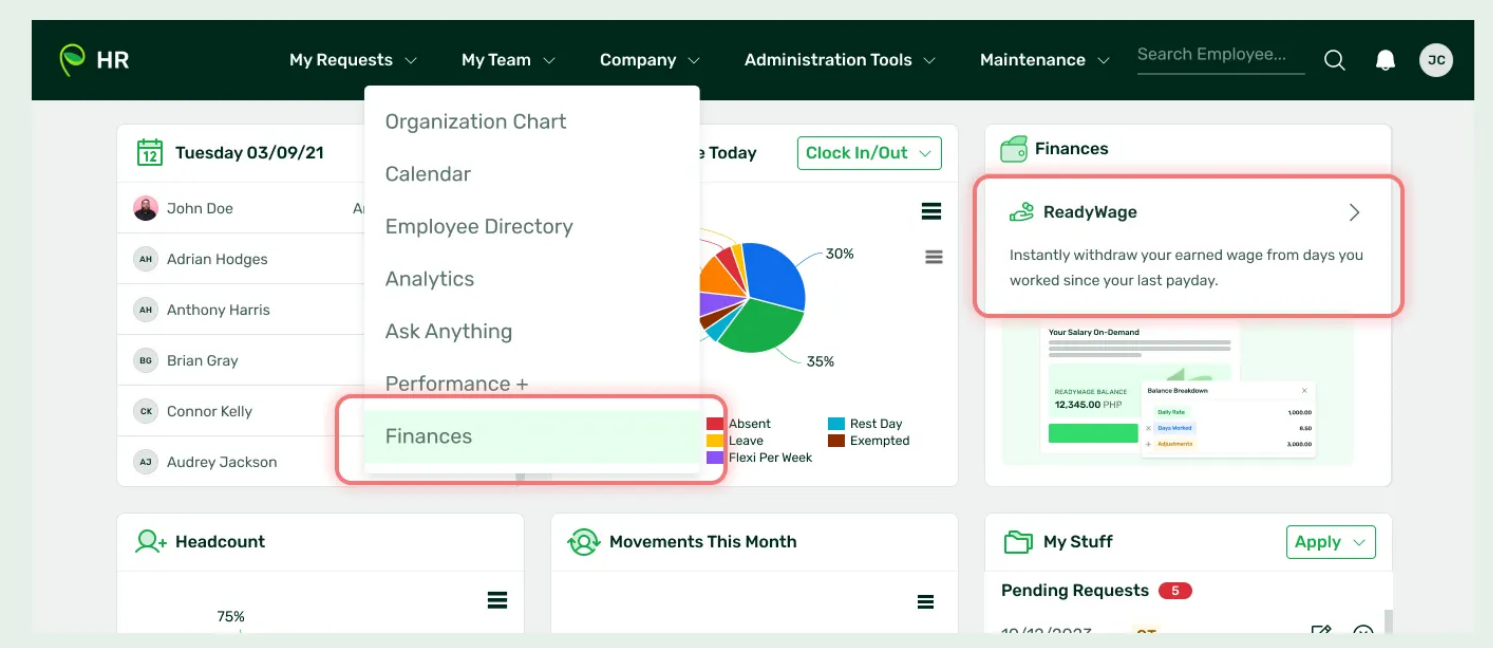Open the notifications bell

click(1385, 60)
